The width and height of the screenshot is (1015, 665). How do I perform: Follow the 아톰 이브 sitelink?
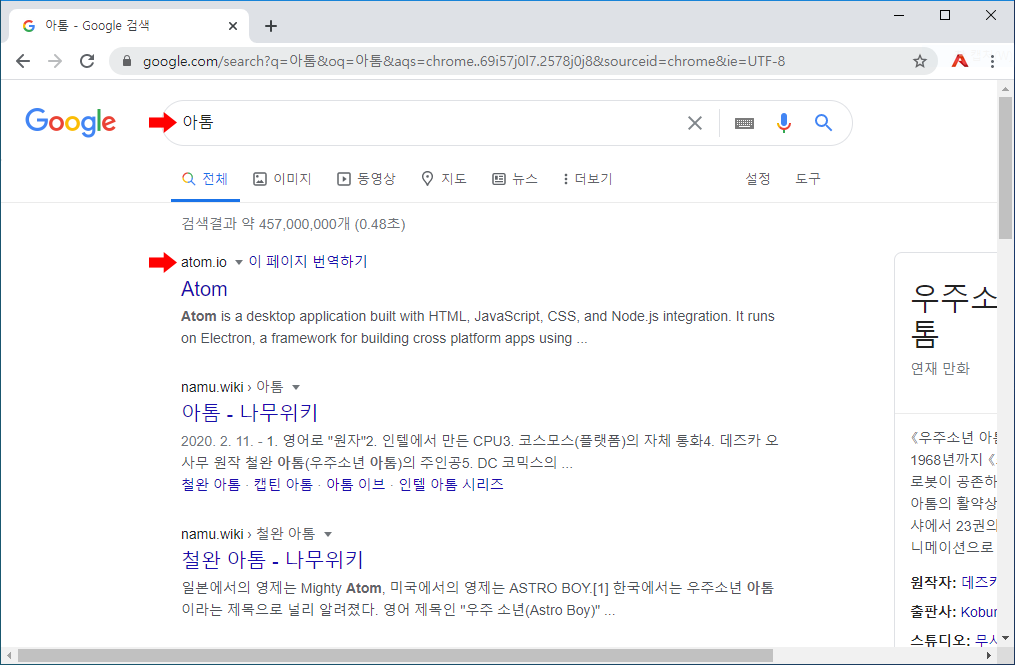tap(355, 484)
